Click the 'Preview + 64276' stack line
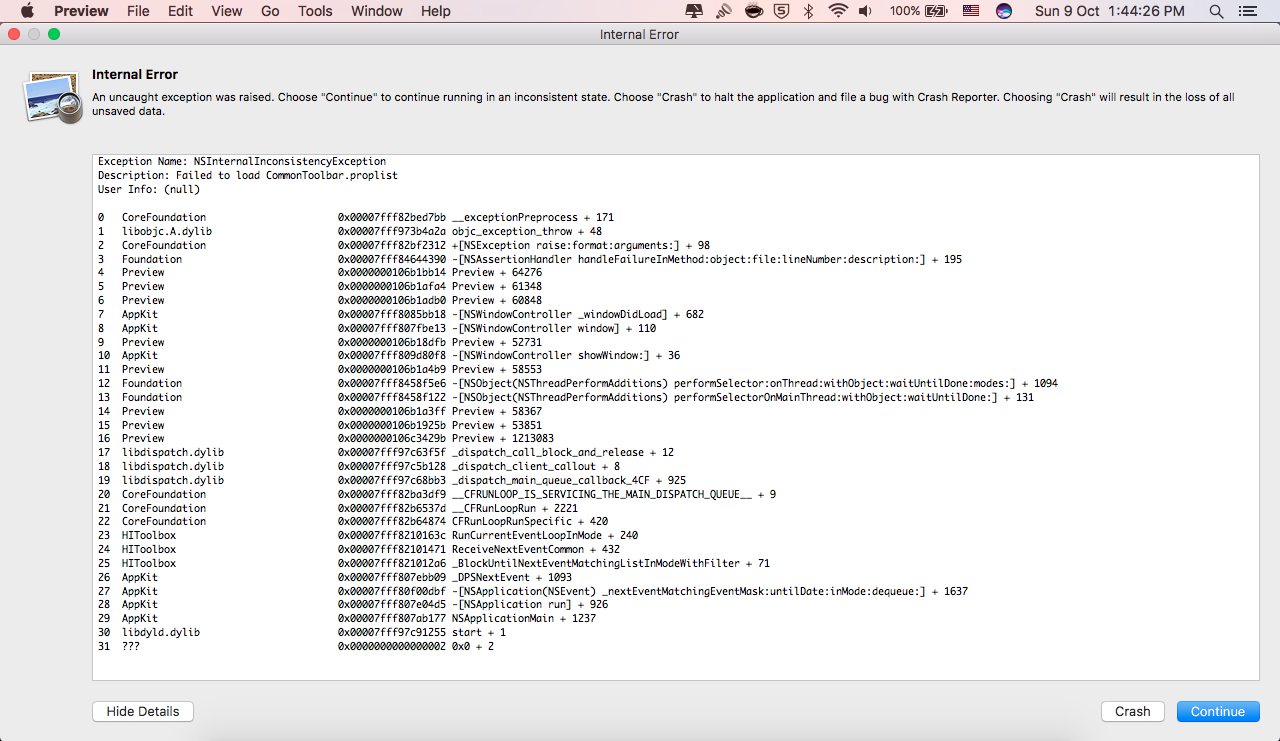Viewport: 1280px width, 741px height. (x=320, y=272)
